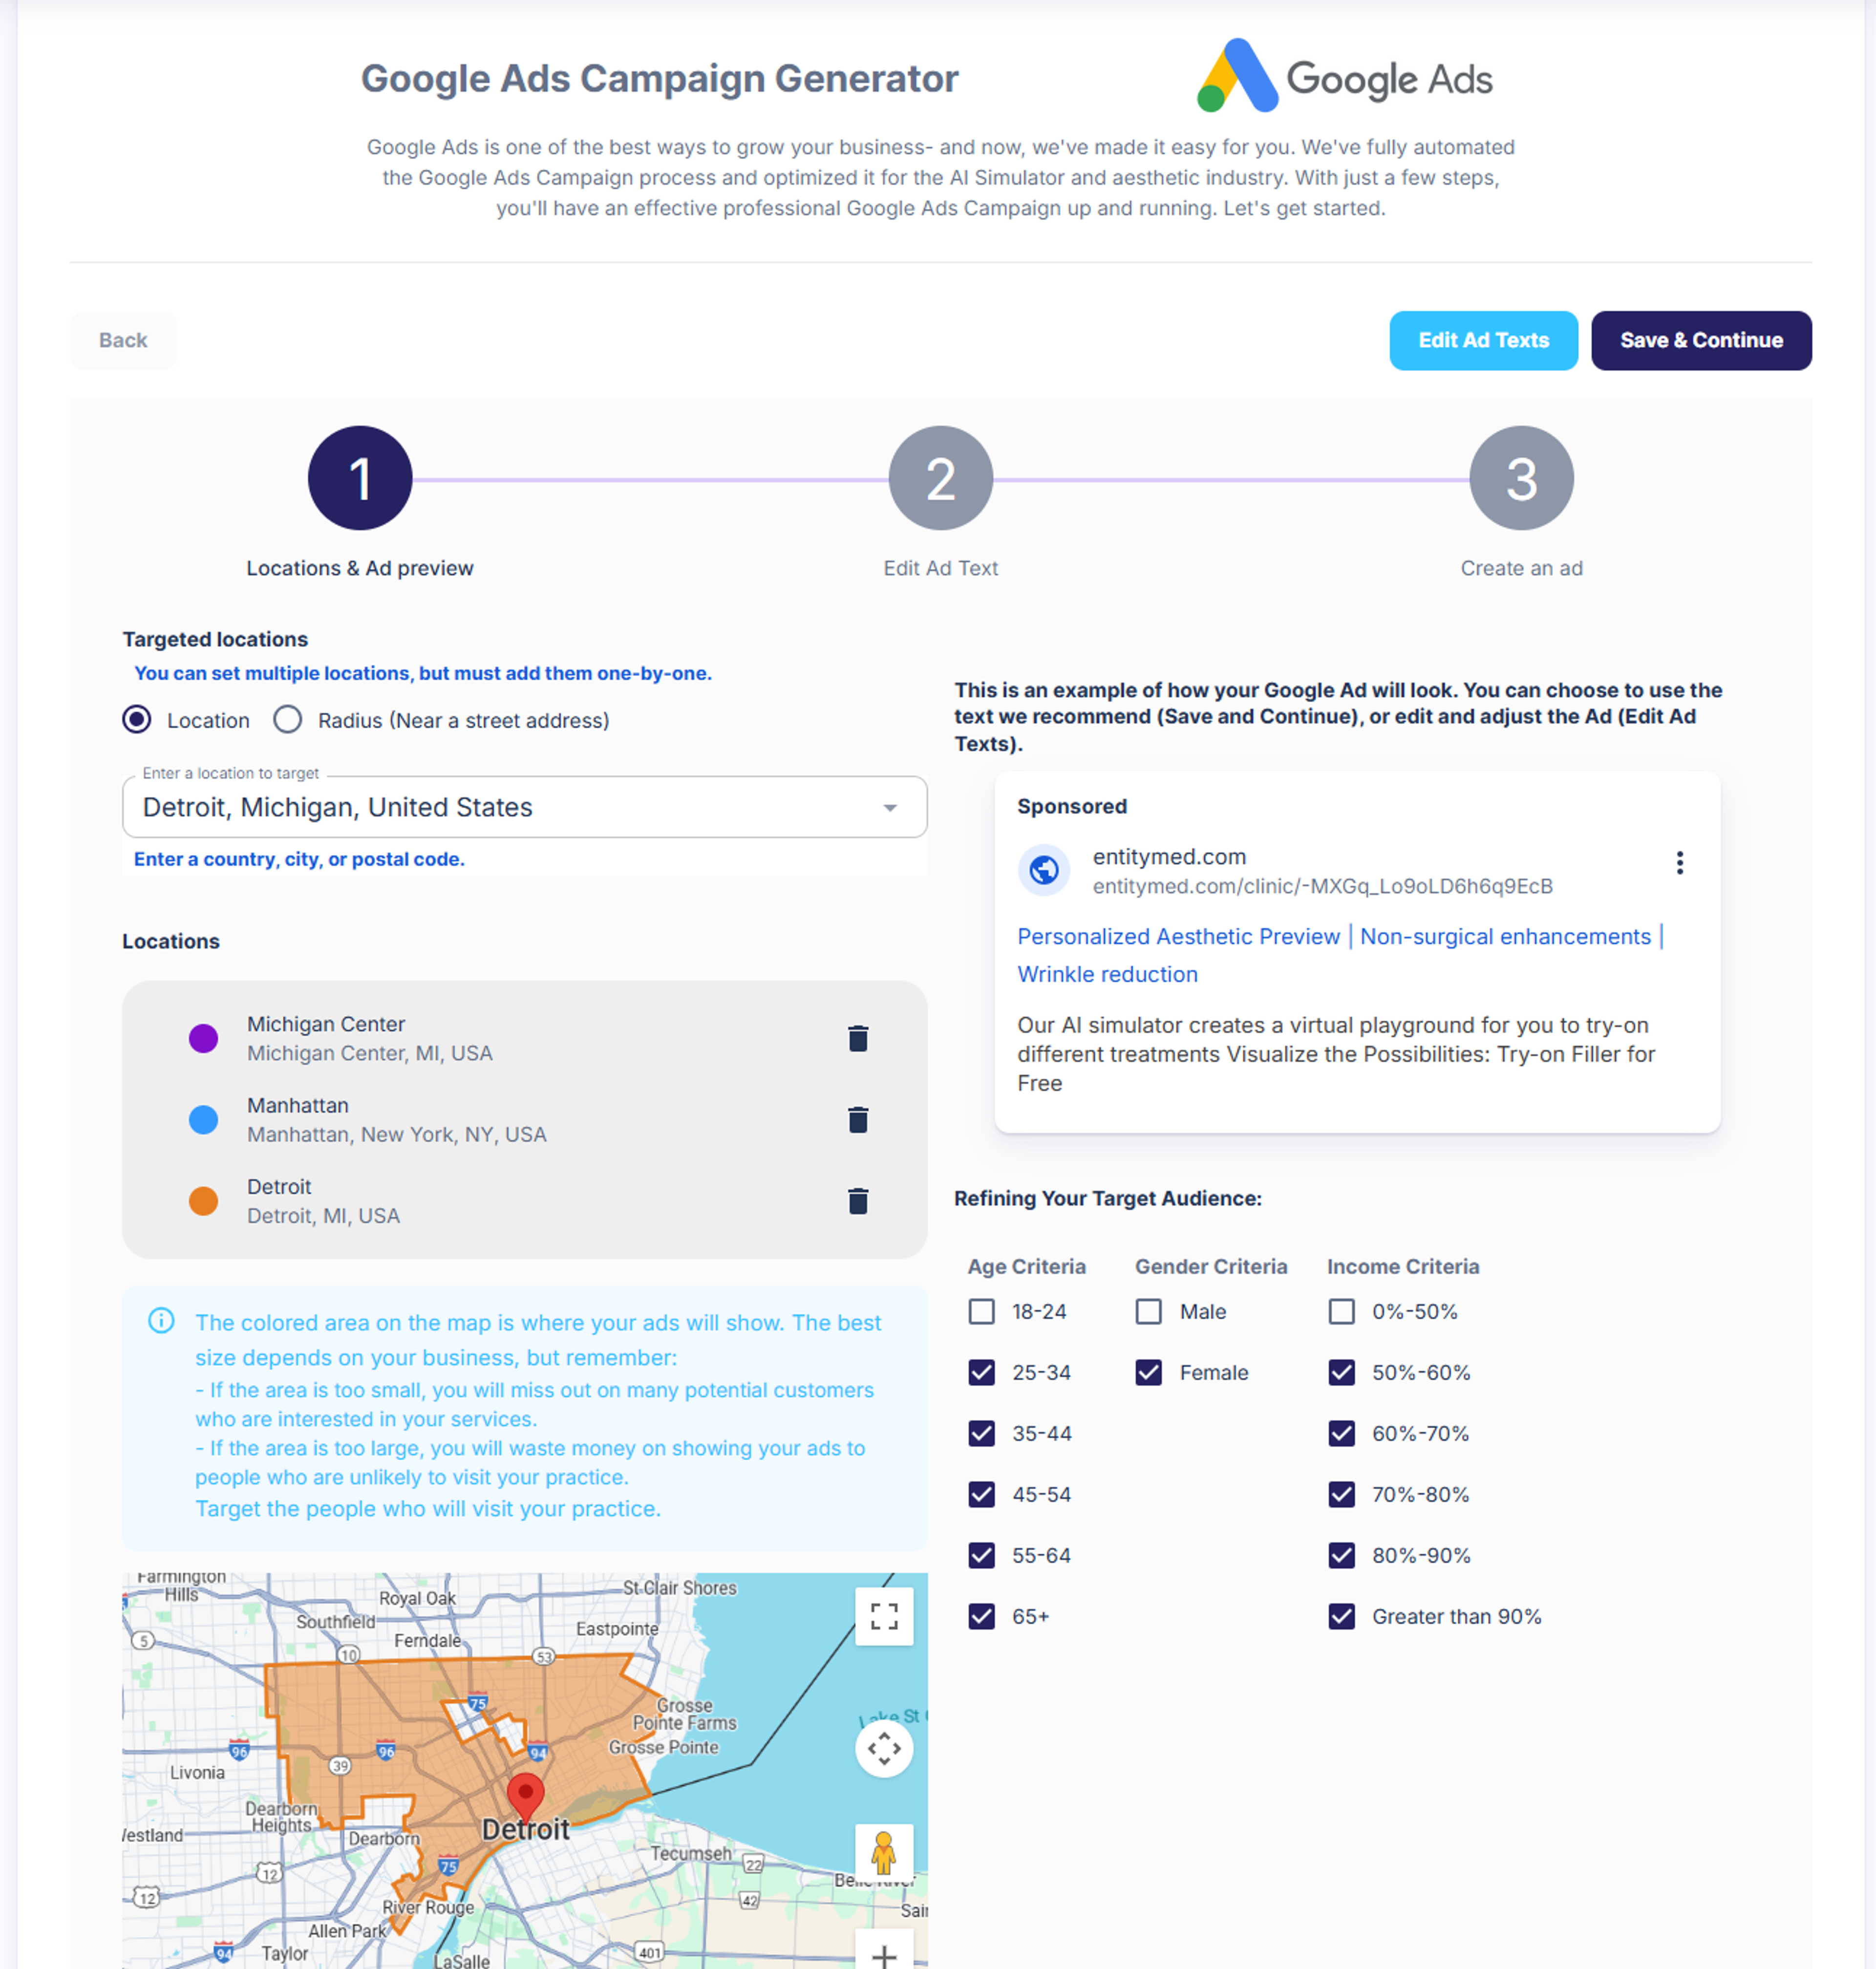
Task: Check the Male gender option
Action: pos(1148,1311)
